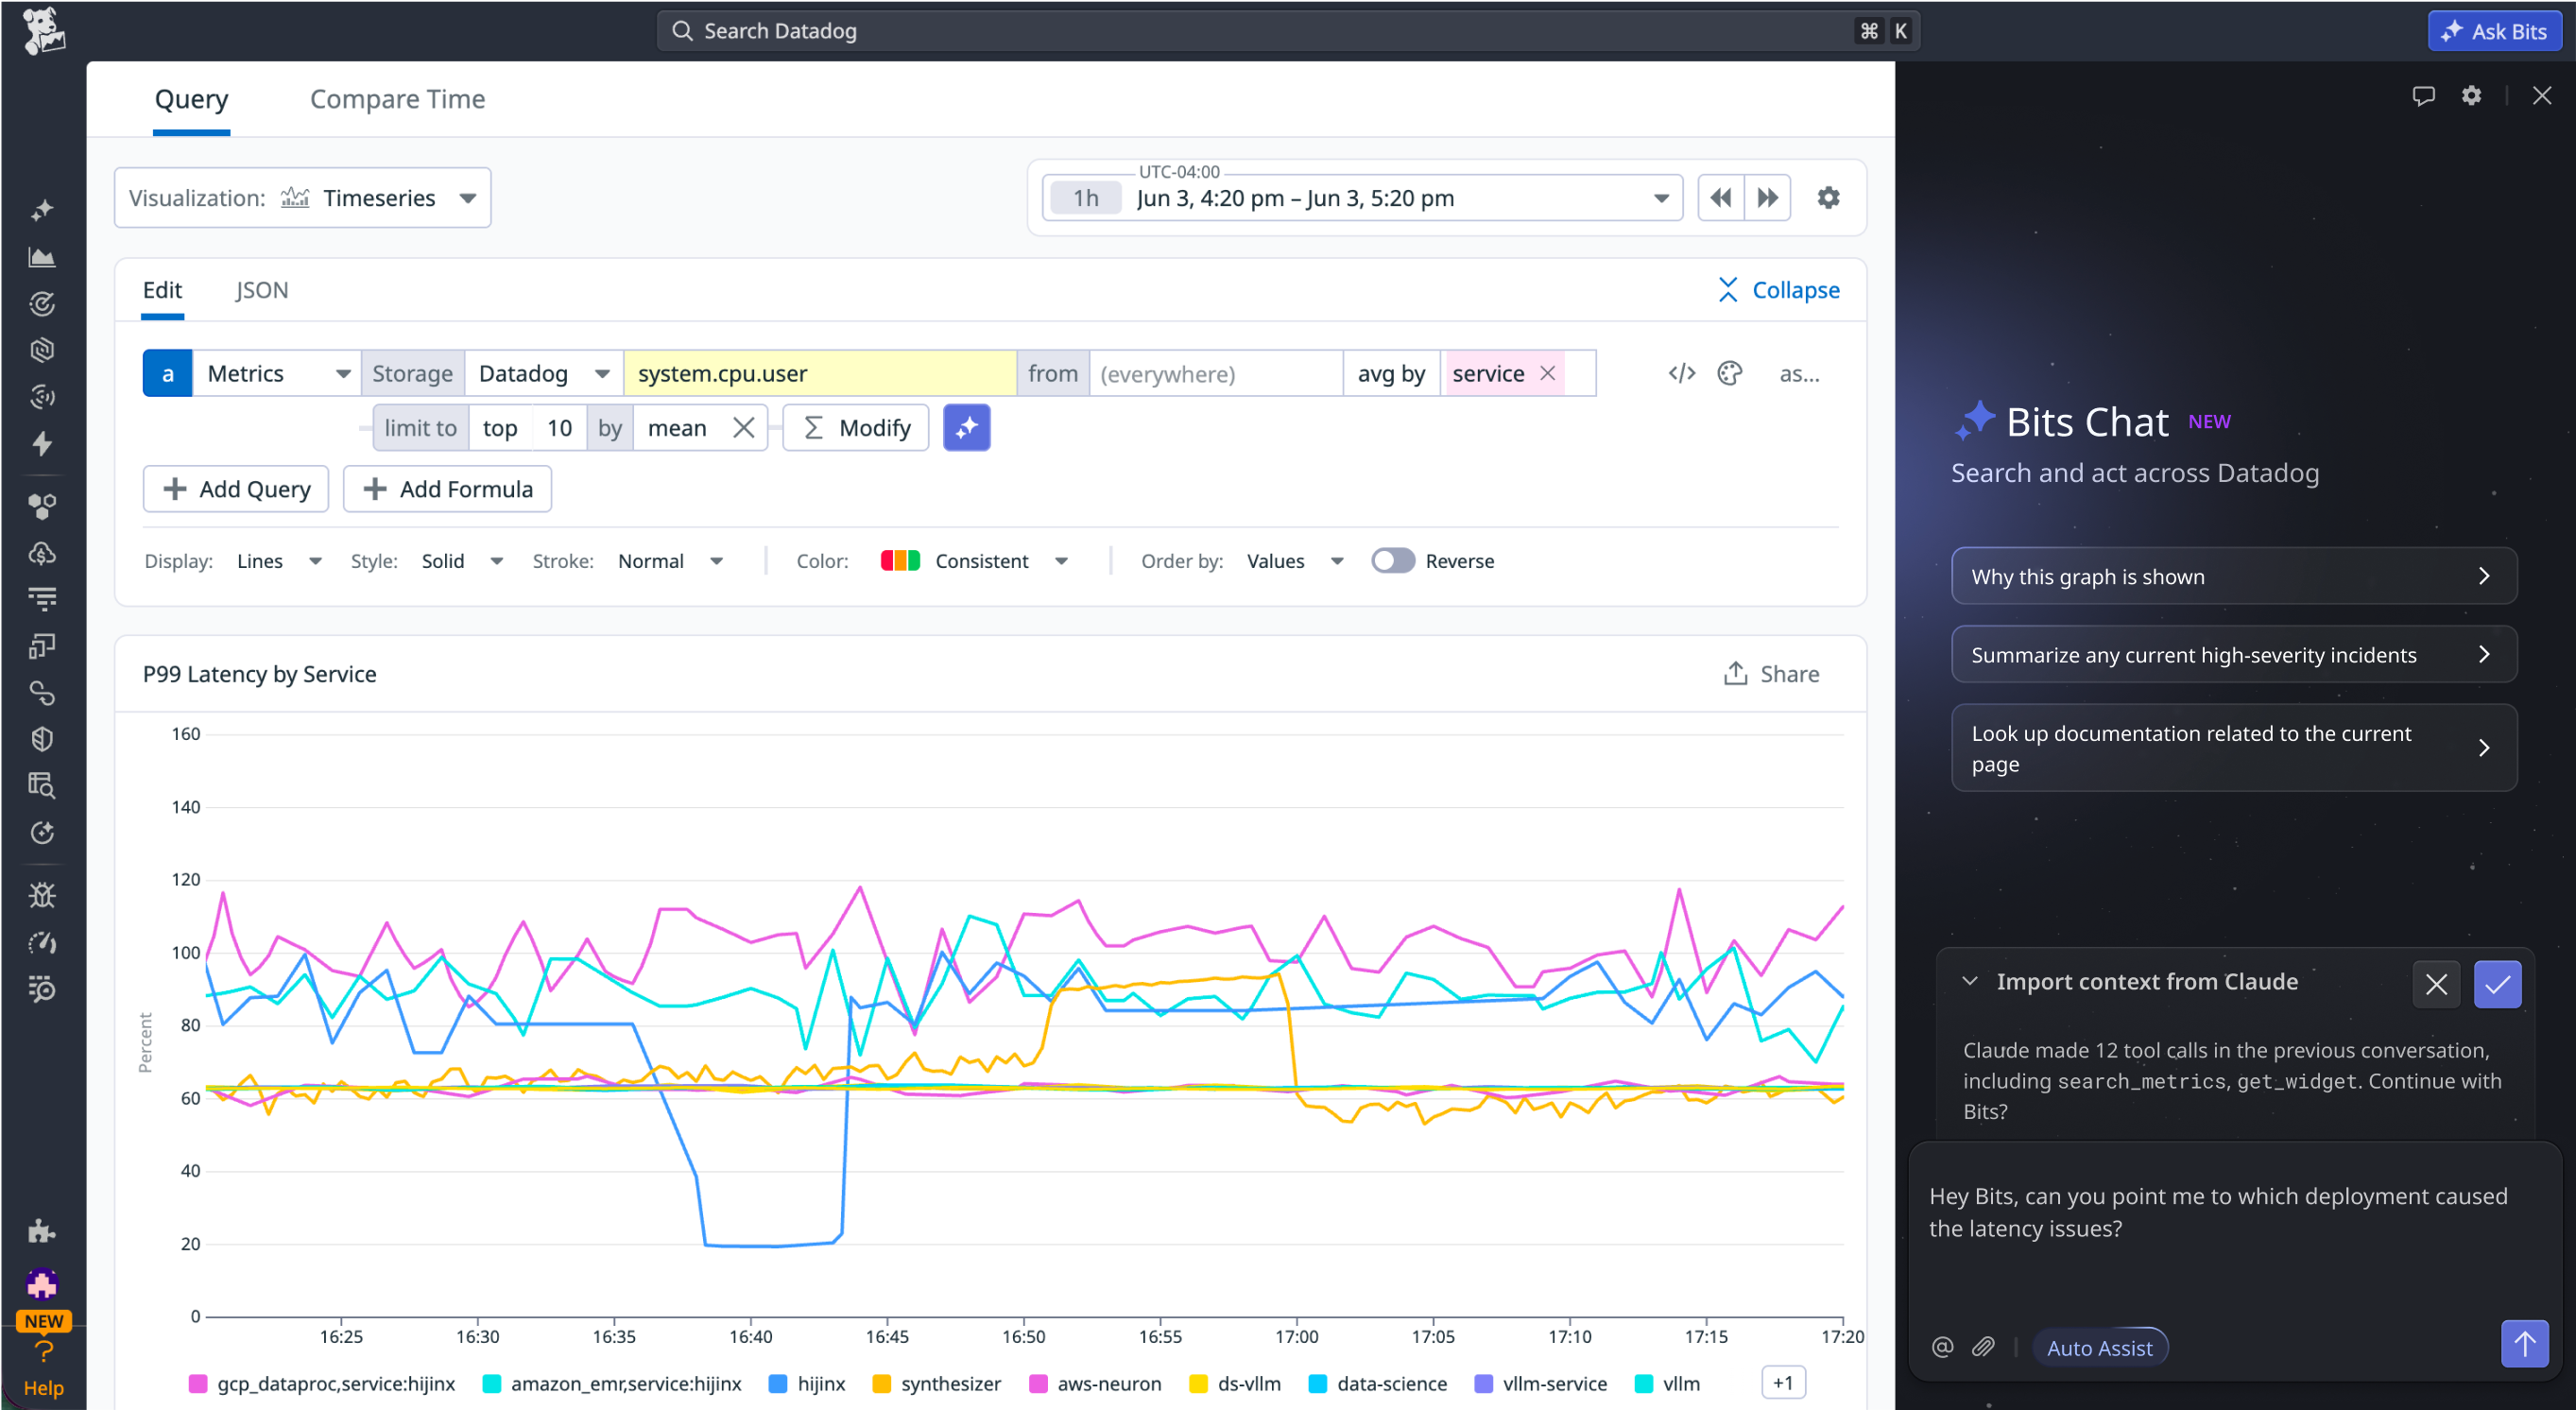Image resolution: width=2576 pixels, height=1410 pixels.
Task: Click the Add Query button
Action: click(x=236, y=489)
